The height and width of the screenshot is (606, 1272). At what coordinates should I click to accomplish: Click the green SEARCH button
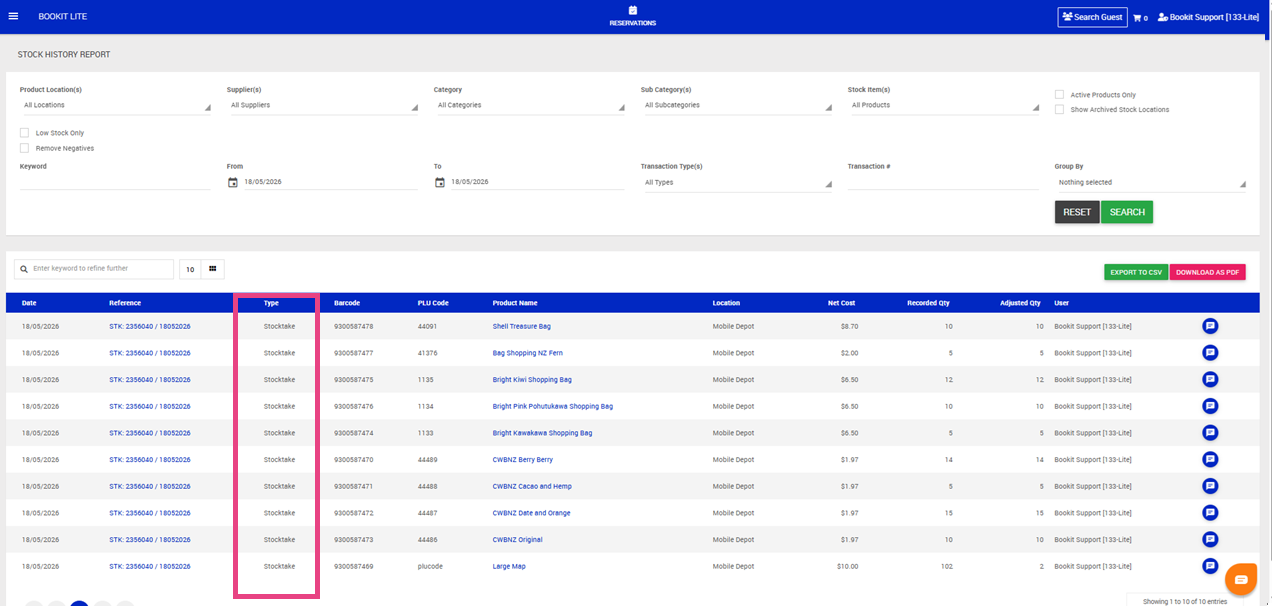[x=1127, y=212]
